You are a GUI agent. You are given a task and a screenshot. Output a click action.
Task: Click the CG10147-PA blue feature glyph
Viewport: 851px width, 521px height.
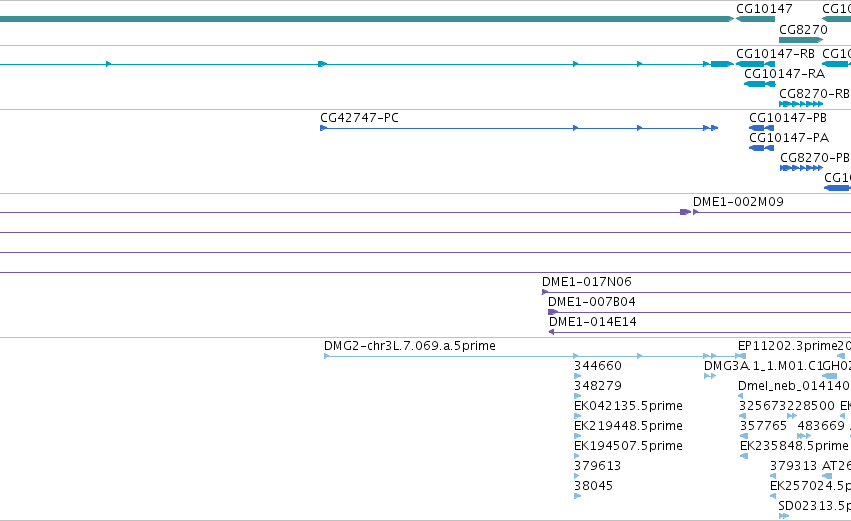tap(761, 148)
